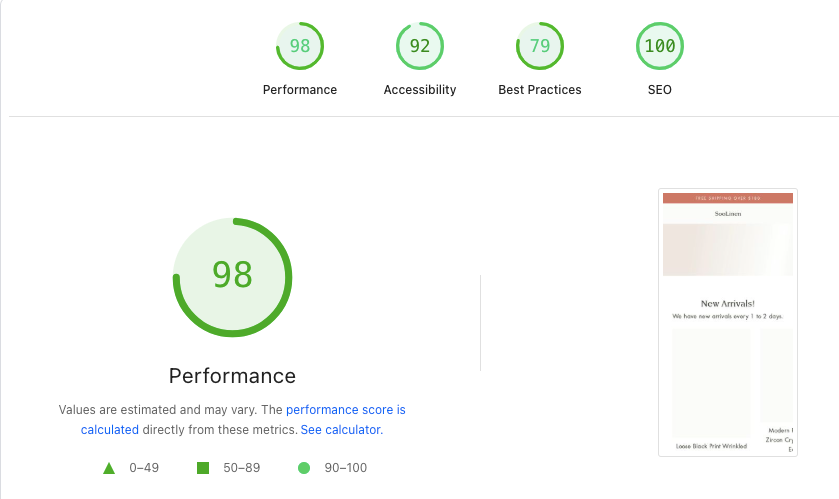Open the page screenshot thumbnail

pos(728,322)
